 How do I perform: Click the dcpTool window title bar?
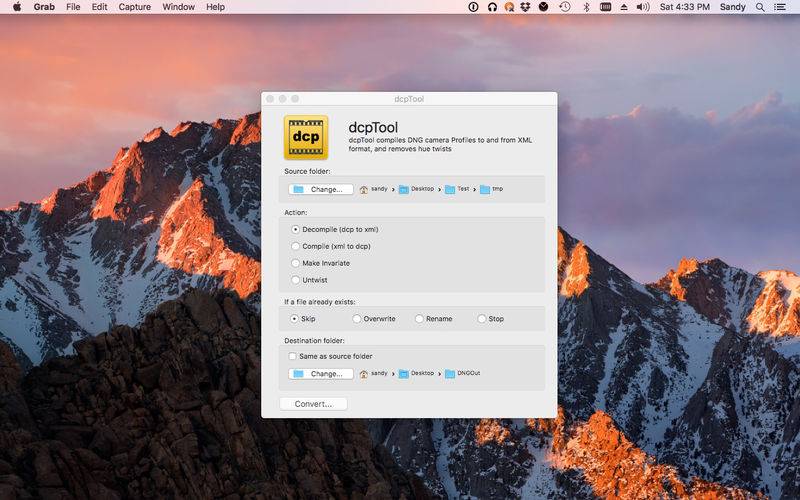409,99
